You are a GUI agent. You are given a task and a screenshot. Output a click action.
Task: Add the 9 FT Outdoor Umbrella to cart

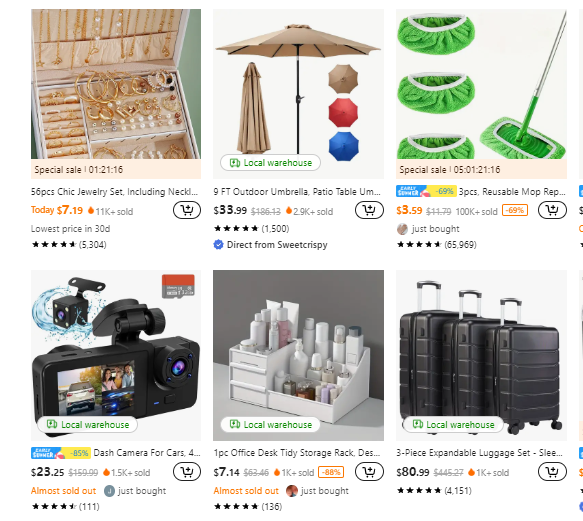click(x=369, y=210)
